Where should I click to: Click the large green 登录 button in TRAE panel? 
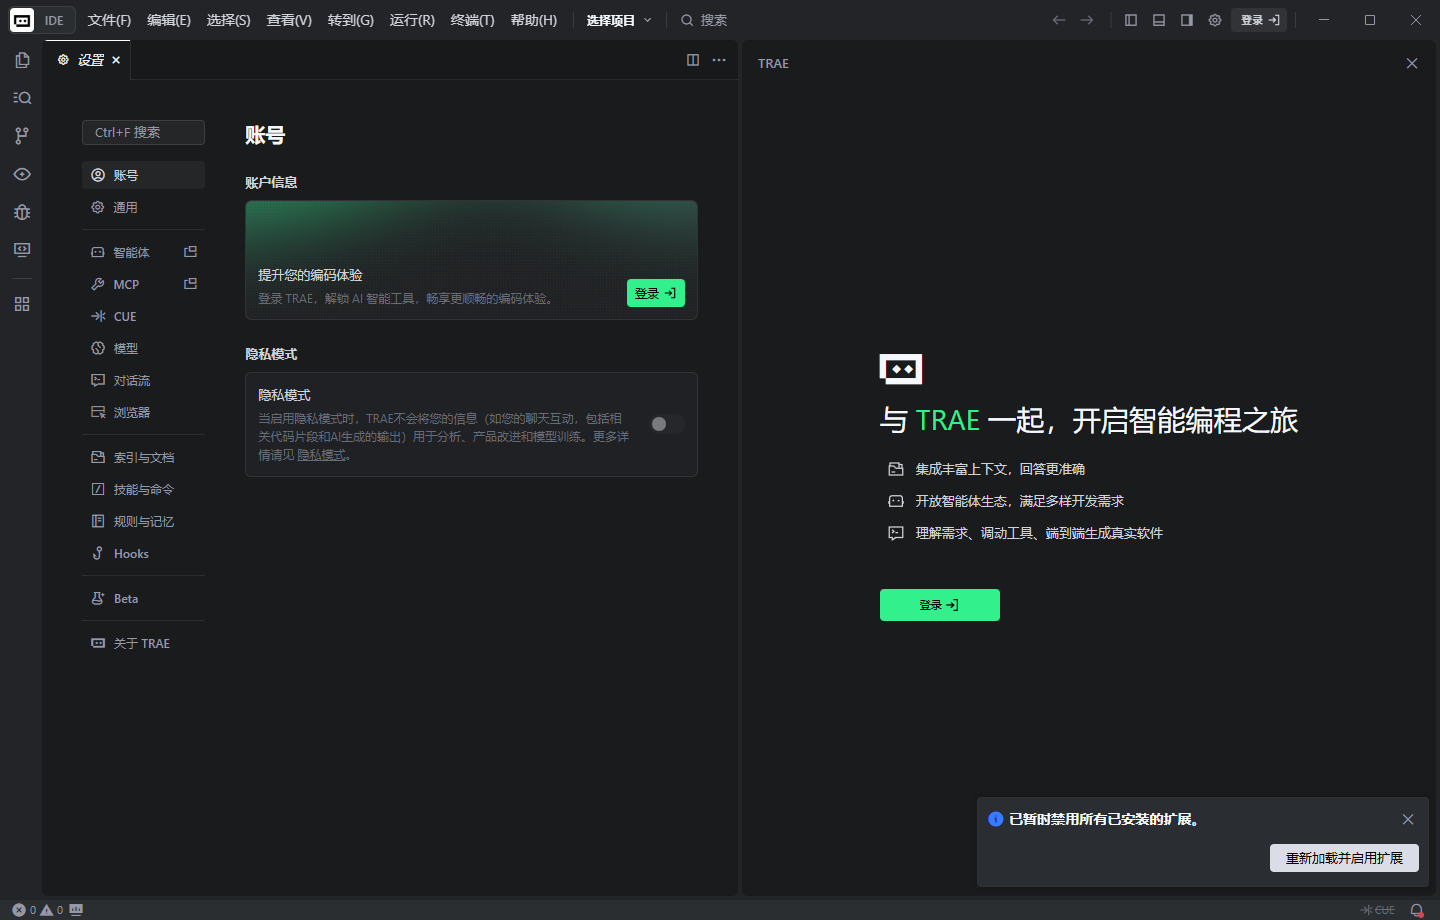point(940,605)
